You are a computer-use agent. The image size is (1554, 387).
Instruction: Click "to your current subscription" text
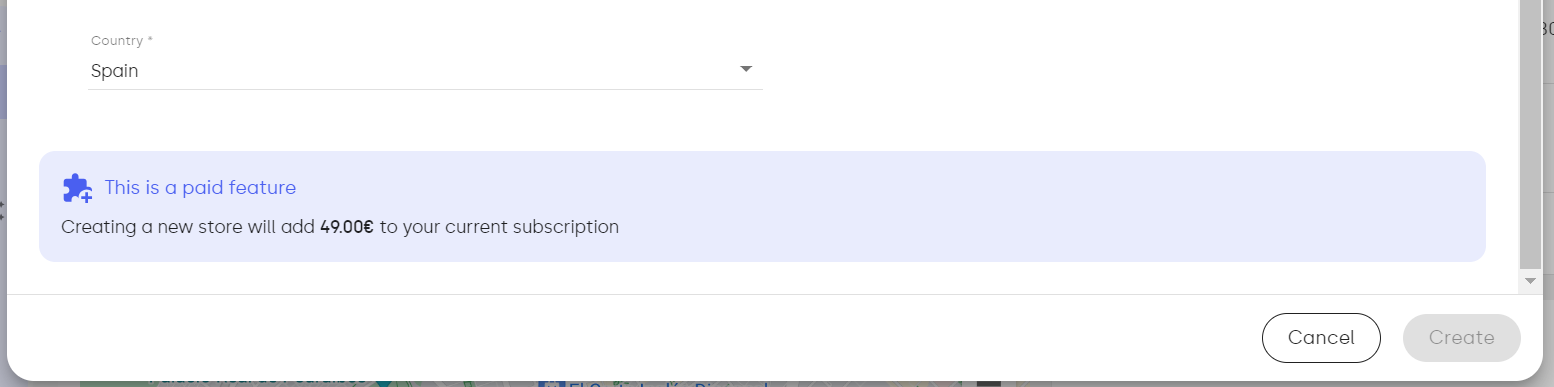click(x=499, y=227)
